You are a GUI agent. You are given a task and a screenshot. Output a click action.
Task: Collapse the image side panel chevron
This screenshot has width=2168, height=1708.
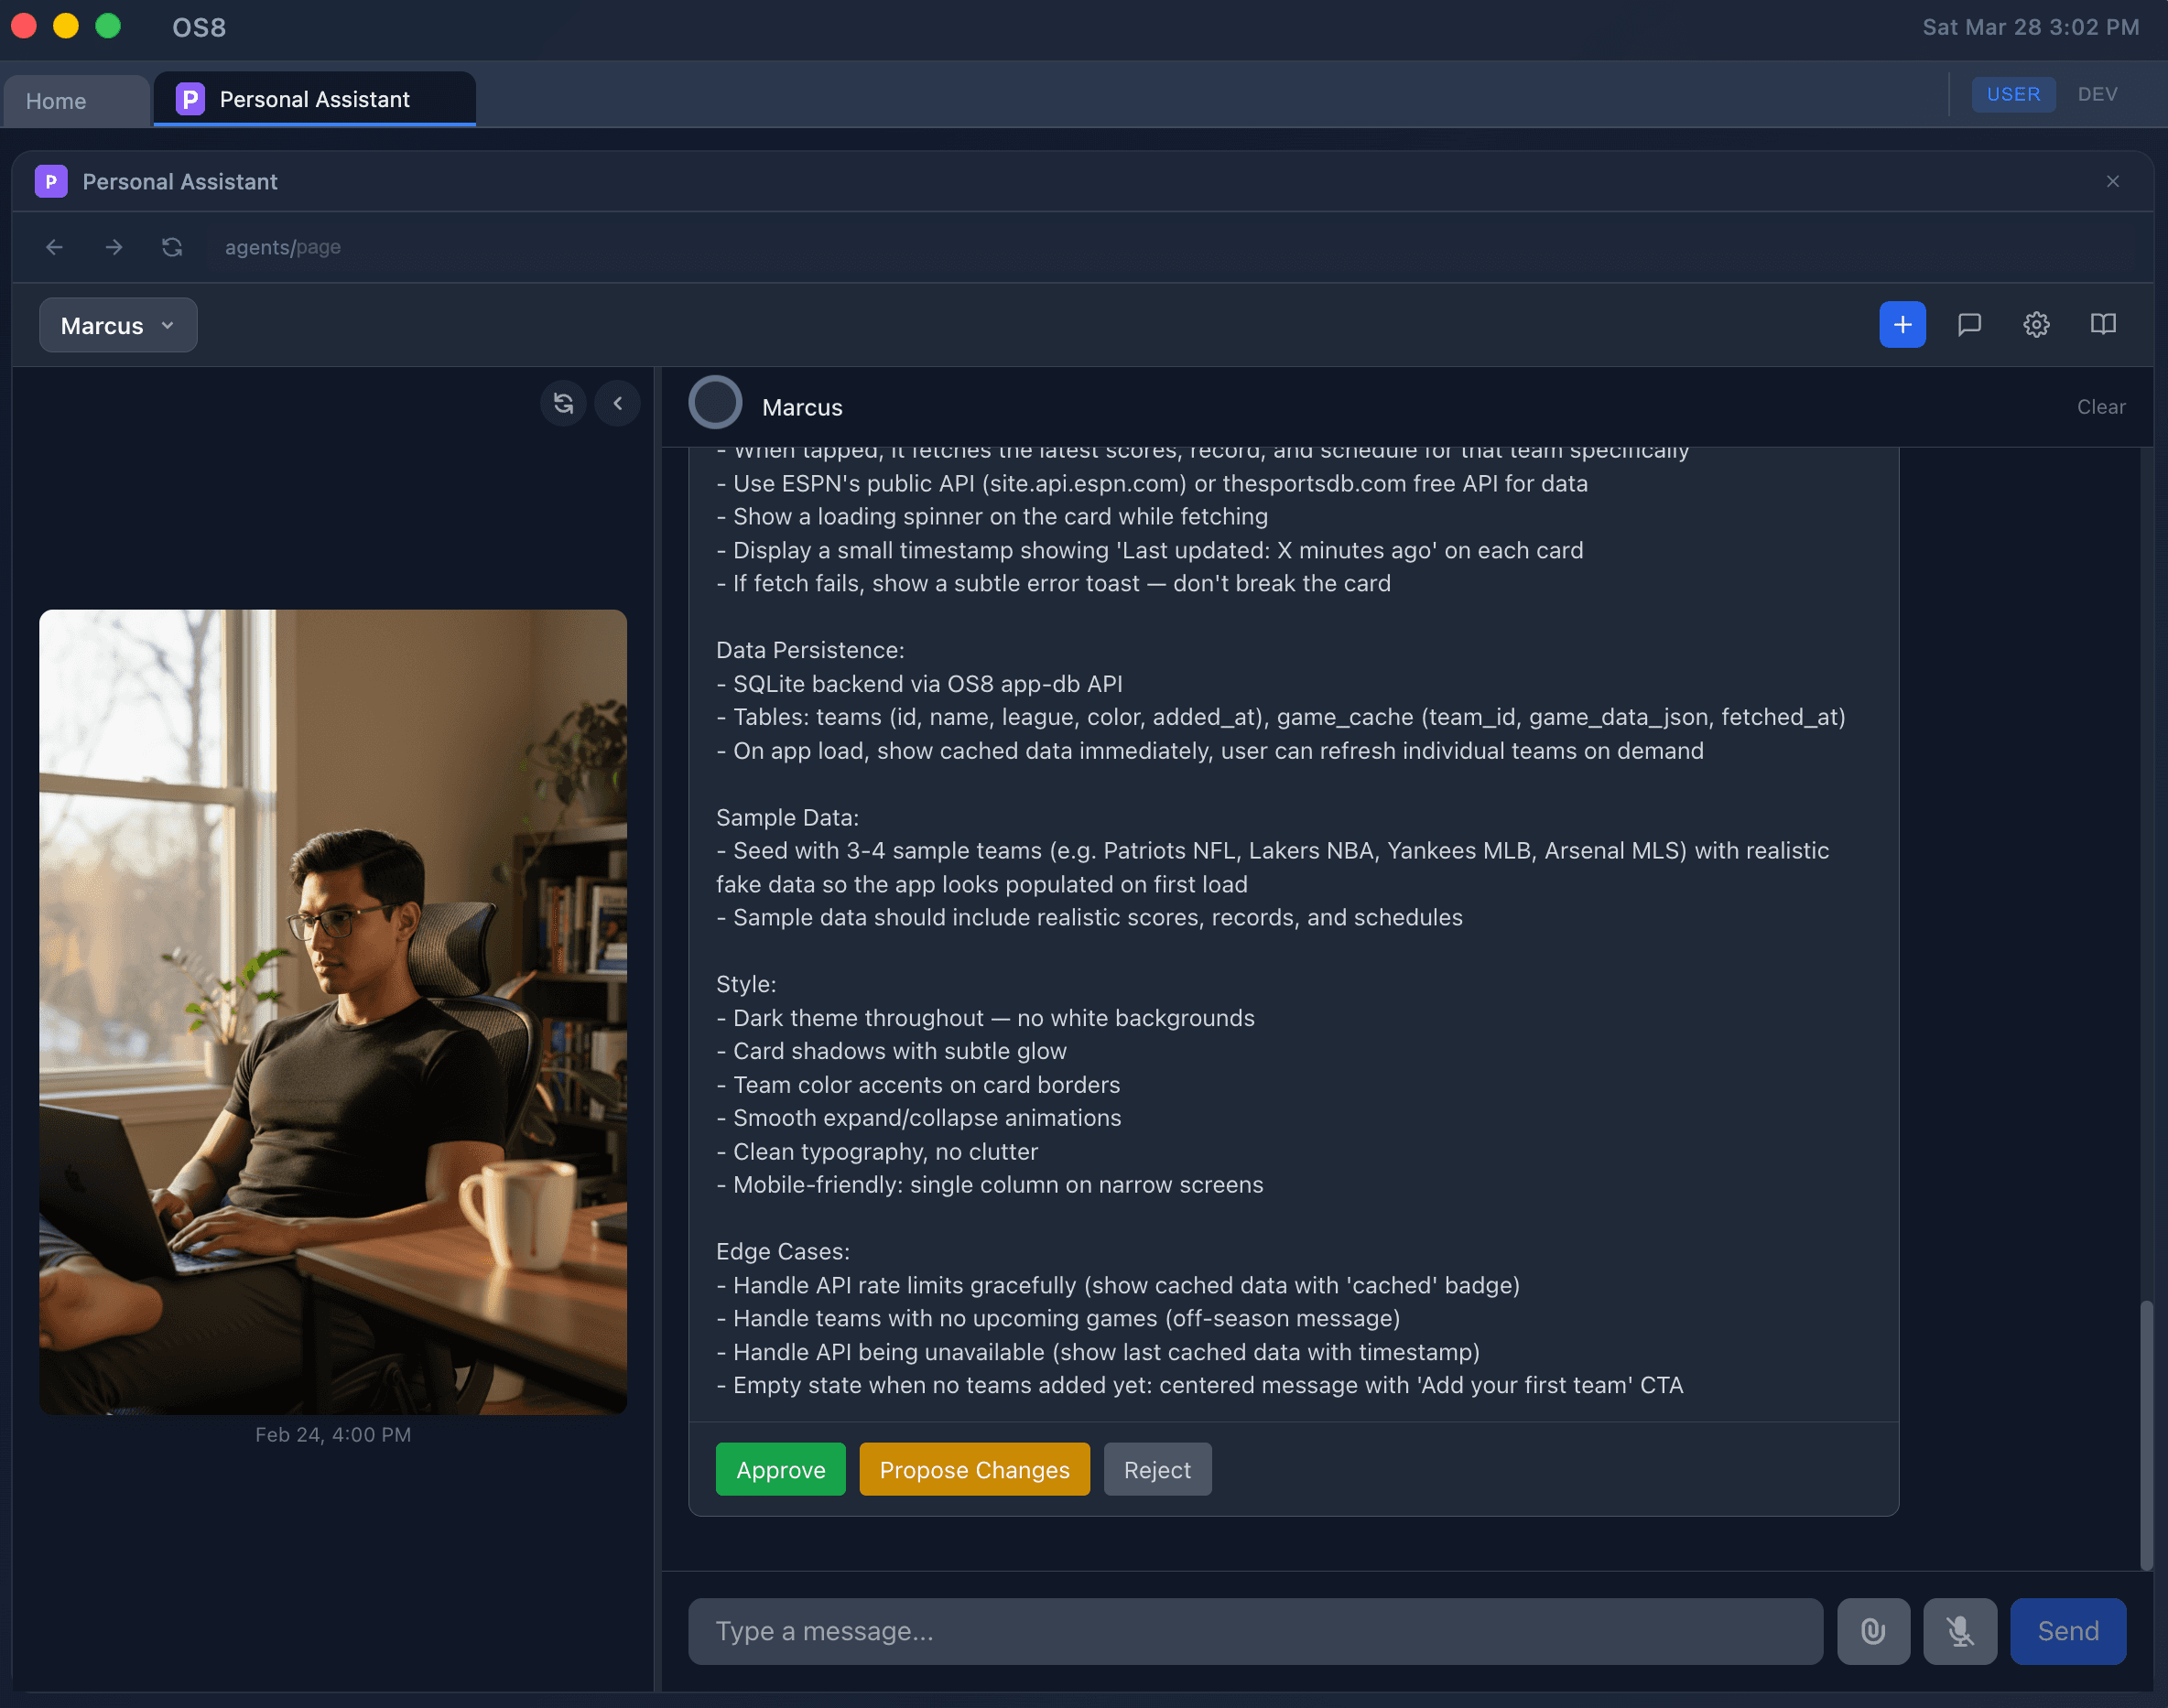pyautogui.click(x=617, y=404)
